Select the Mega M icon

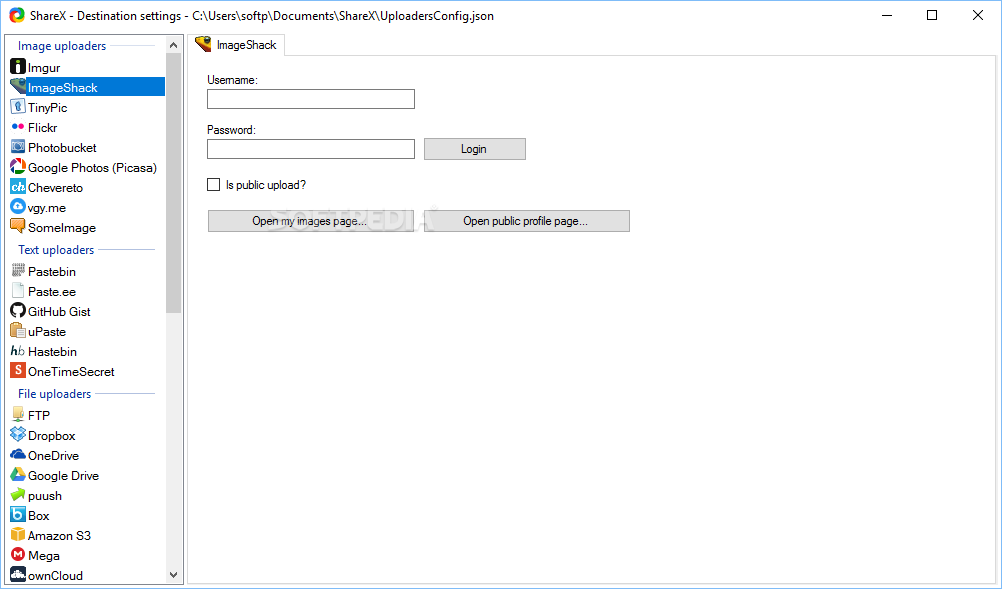pyautogui.click(x=18, y=555)
